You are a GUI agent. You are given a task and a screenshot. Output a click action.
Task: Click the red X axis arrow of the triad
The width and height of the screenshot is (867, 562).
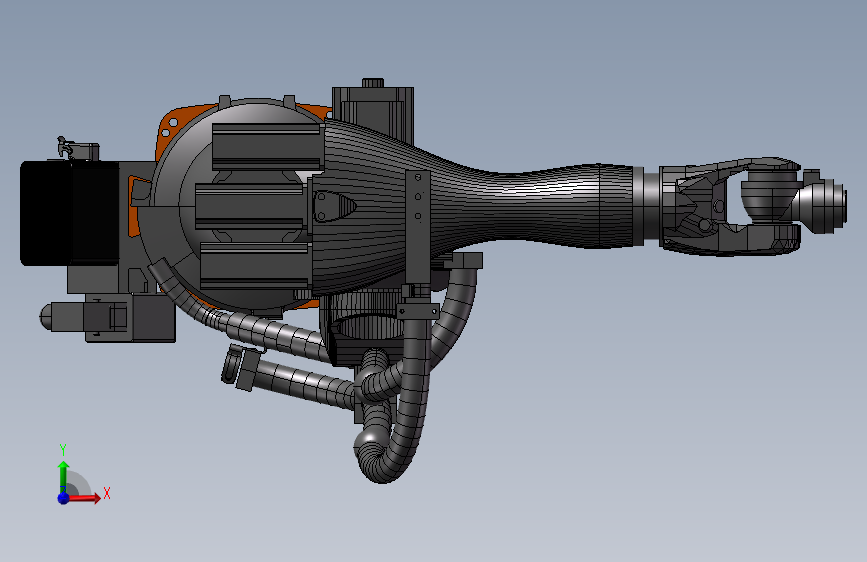[84, 498]
